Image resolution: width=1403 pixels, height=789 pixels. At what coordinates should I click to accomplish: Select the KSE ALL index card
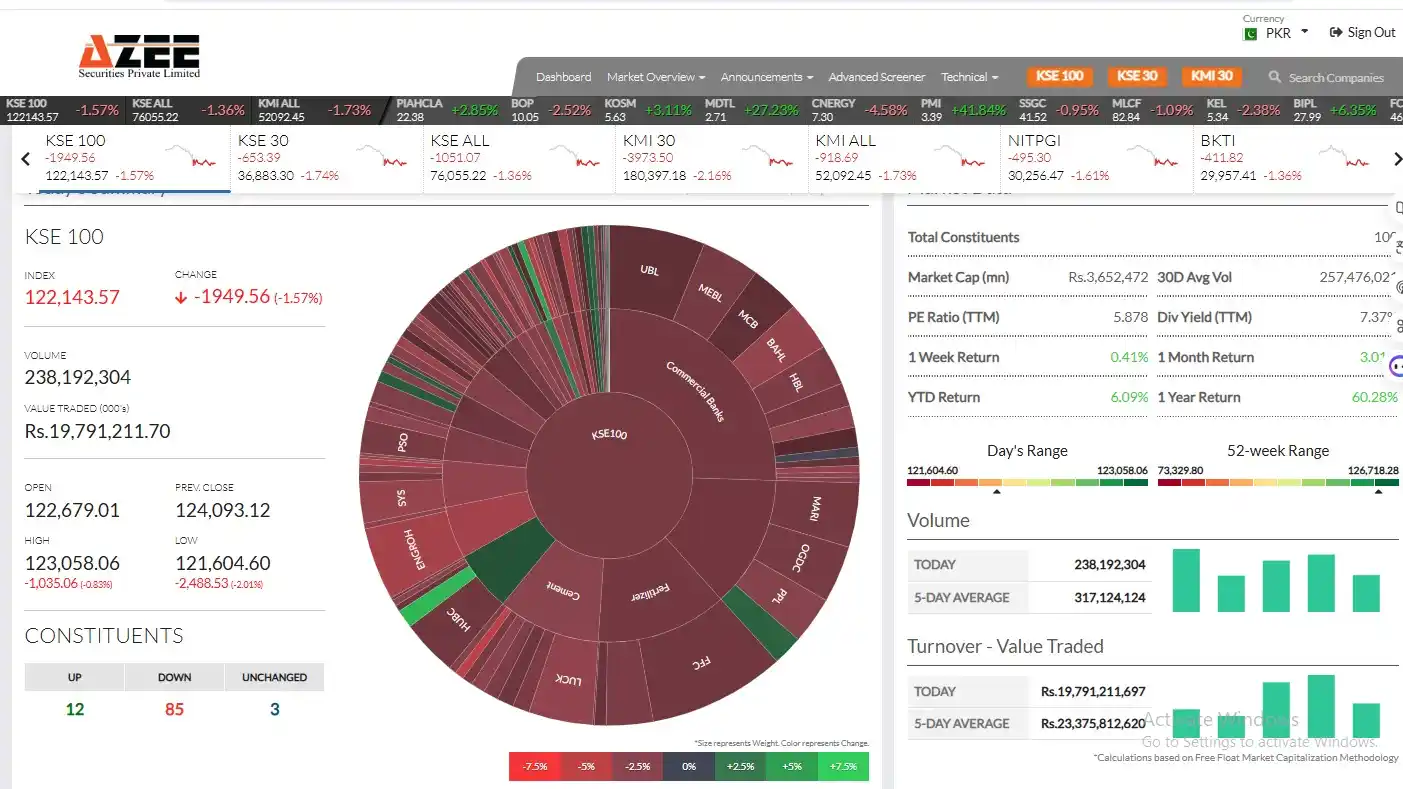519,158
